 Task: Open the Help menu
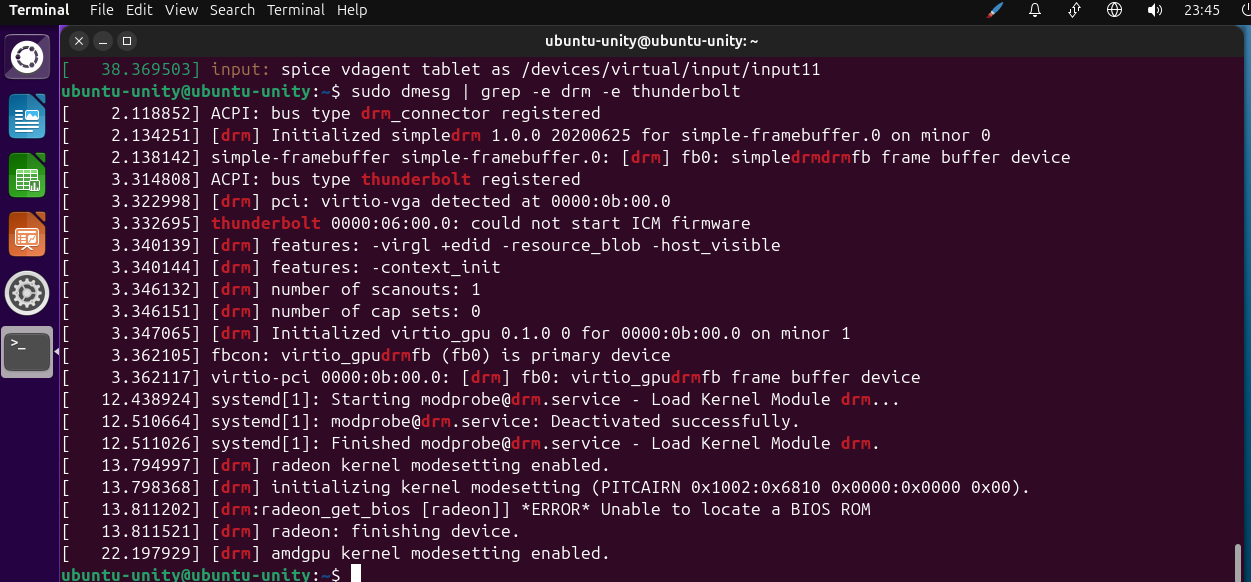click(352, 10)
